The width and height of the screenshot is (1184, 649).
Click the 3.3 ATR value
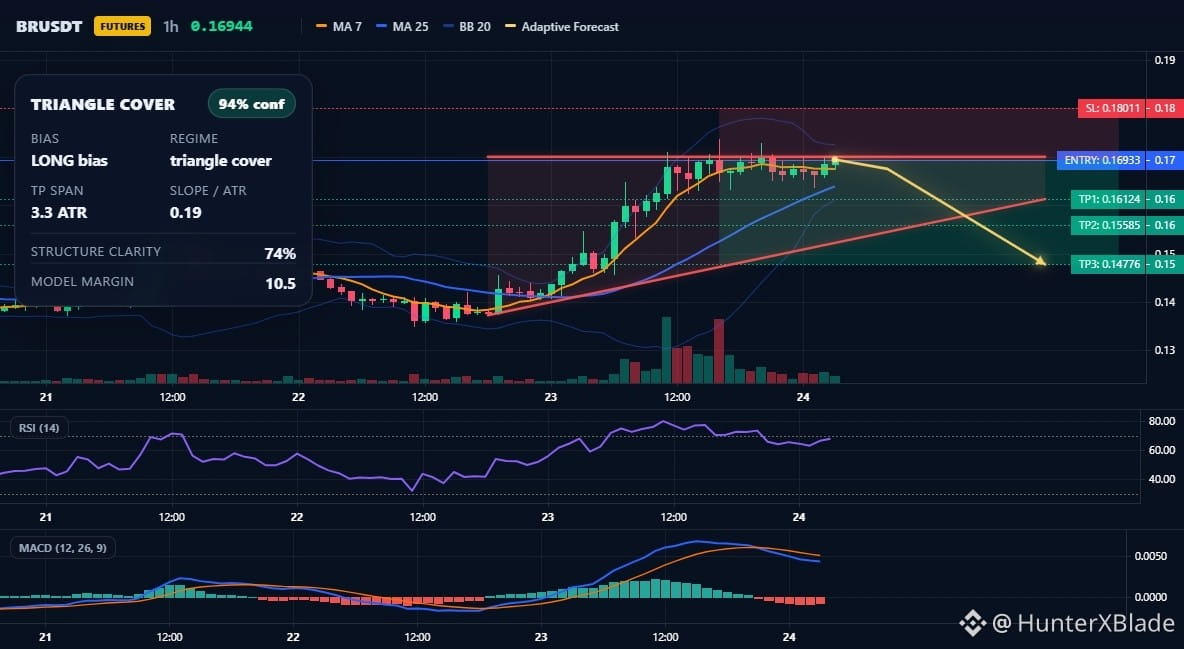click(x=59, y=212)
